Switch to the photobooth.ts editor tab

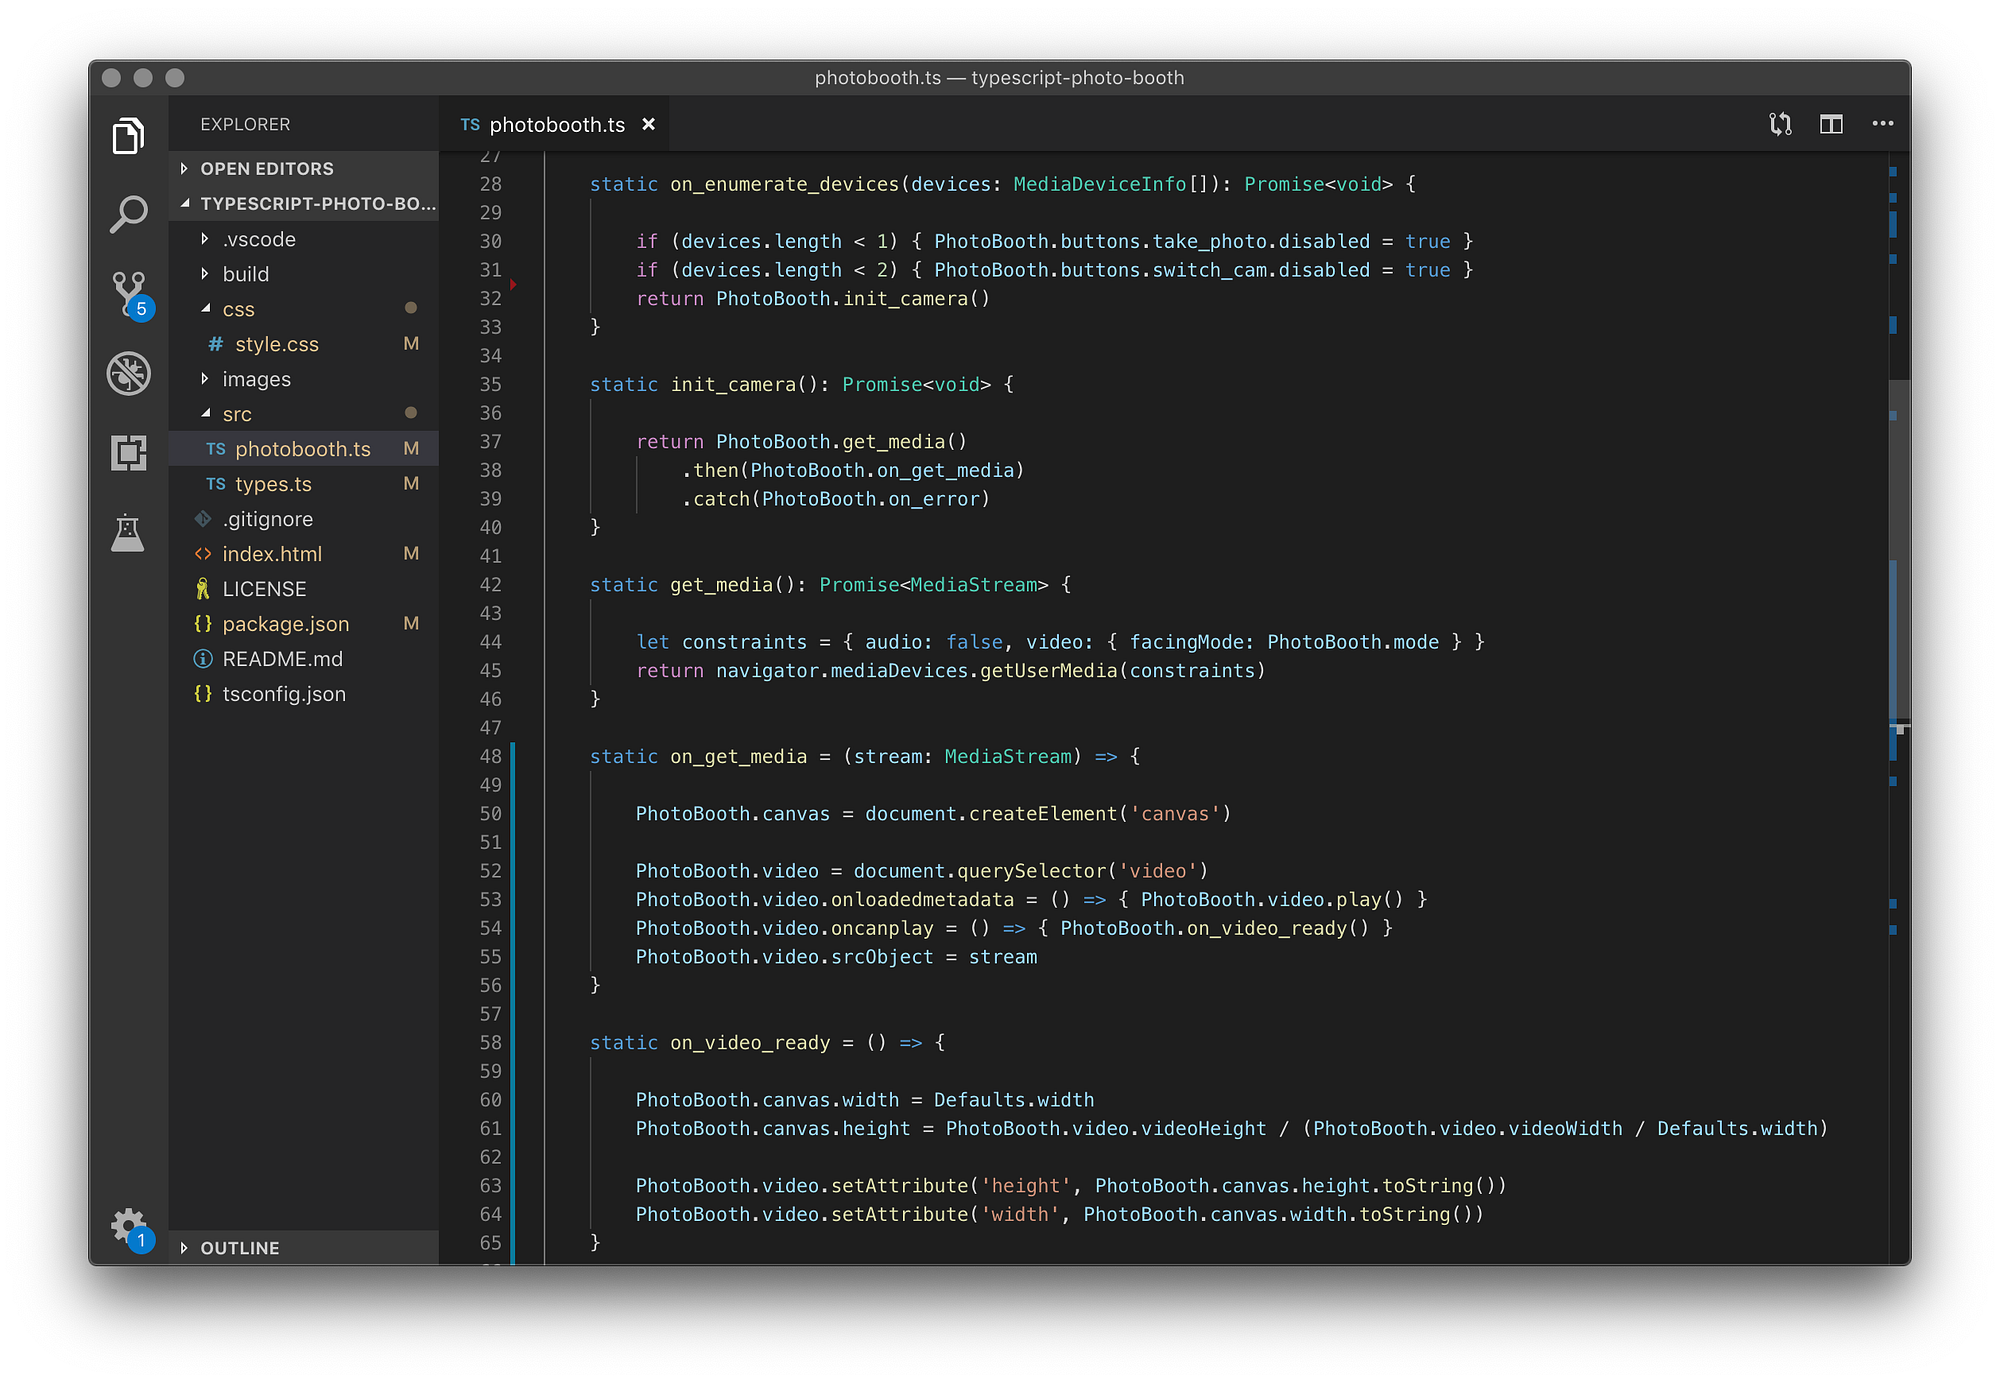click(557, 123)
